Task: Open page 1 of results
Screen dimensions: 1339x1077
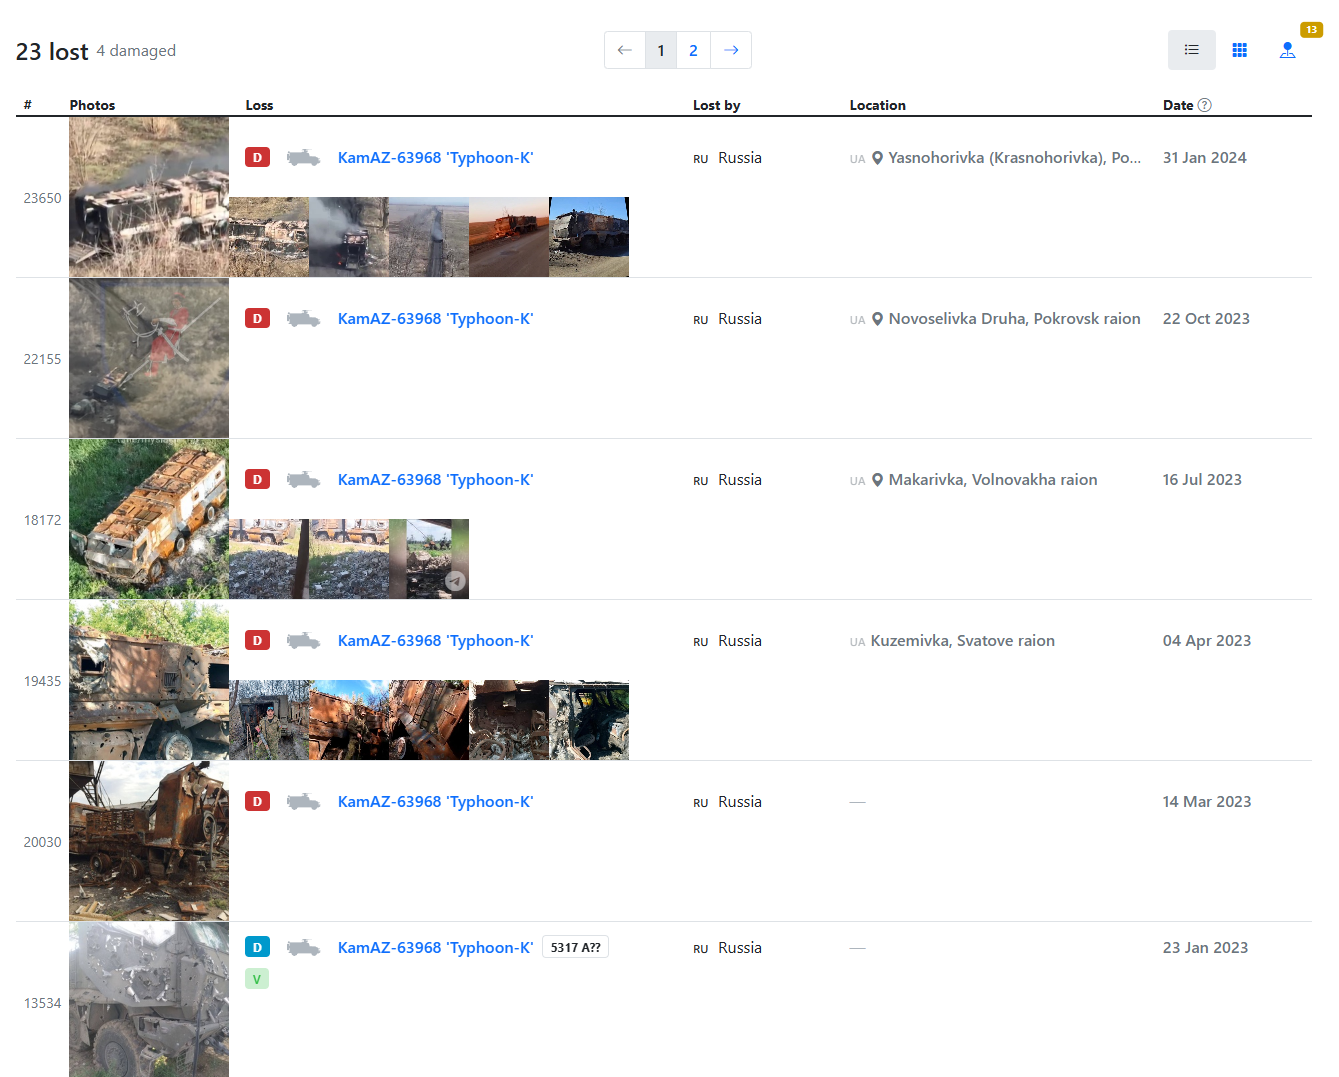Action: tap(661, 50)
